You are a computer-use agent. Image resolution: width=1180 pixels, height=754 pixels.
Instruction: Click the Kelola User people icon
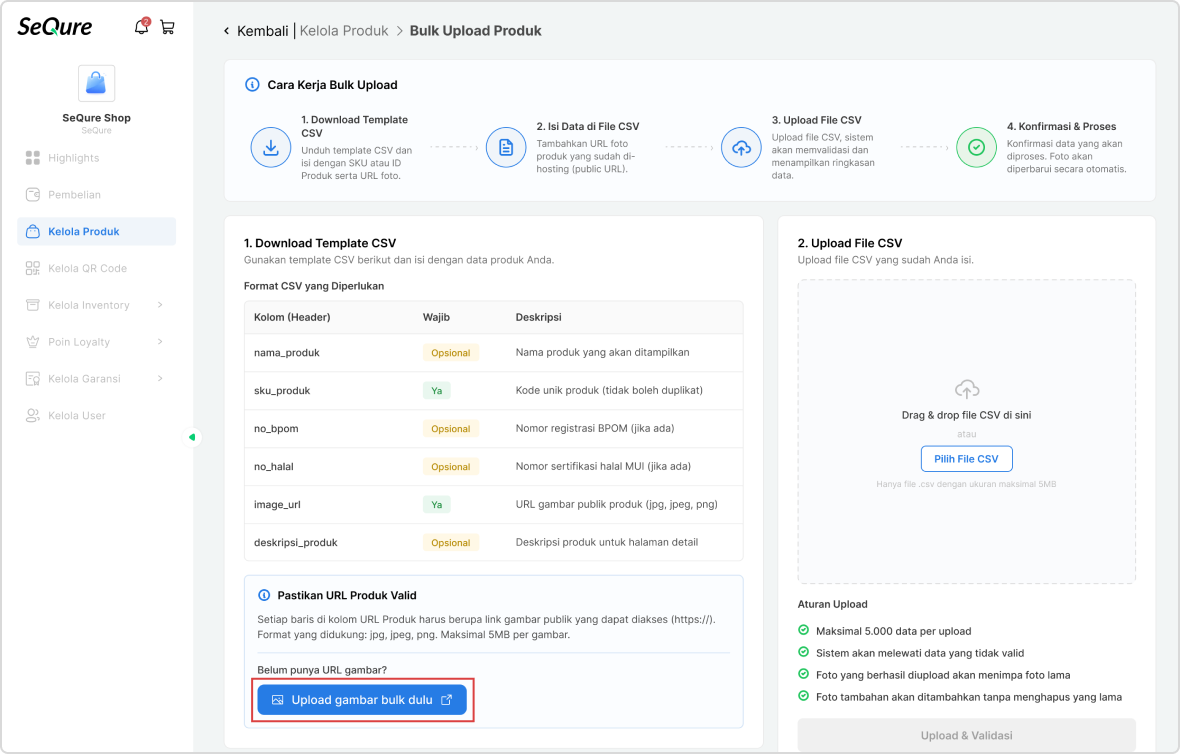[x=32, y=415]
